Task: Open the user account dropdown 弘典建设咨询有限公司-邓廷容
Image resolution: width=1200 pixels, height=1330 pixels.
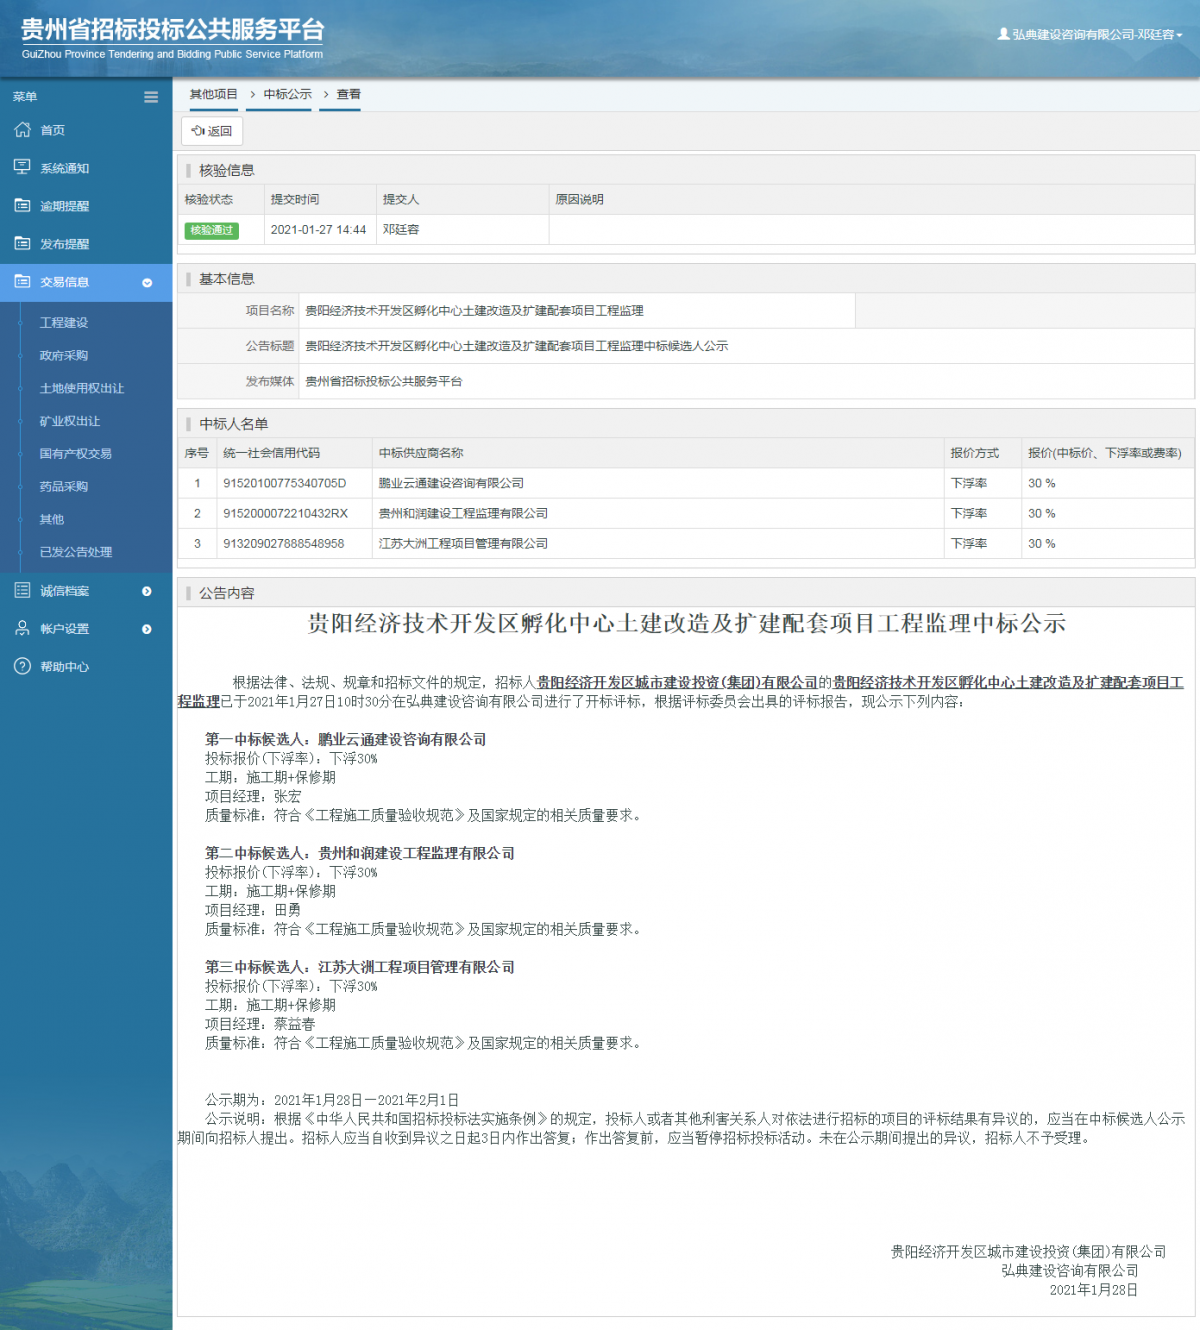Action: pyautogui.click(x=1091, y=35)
